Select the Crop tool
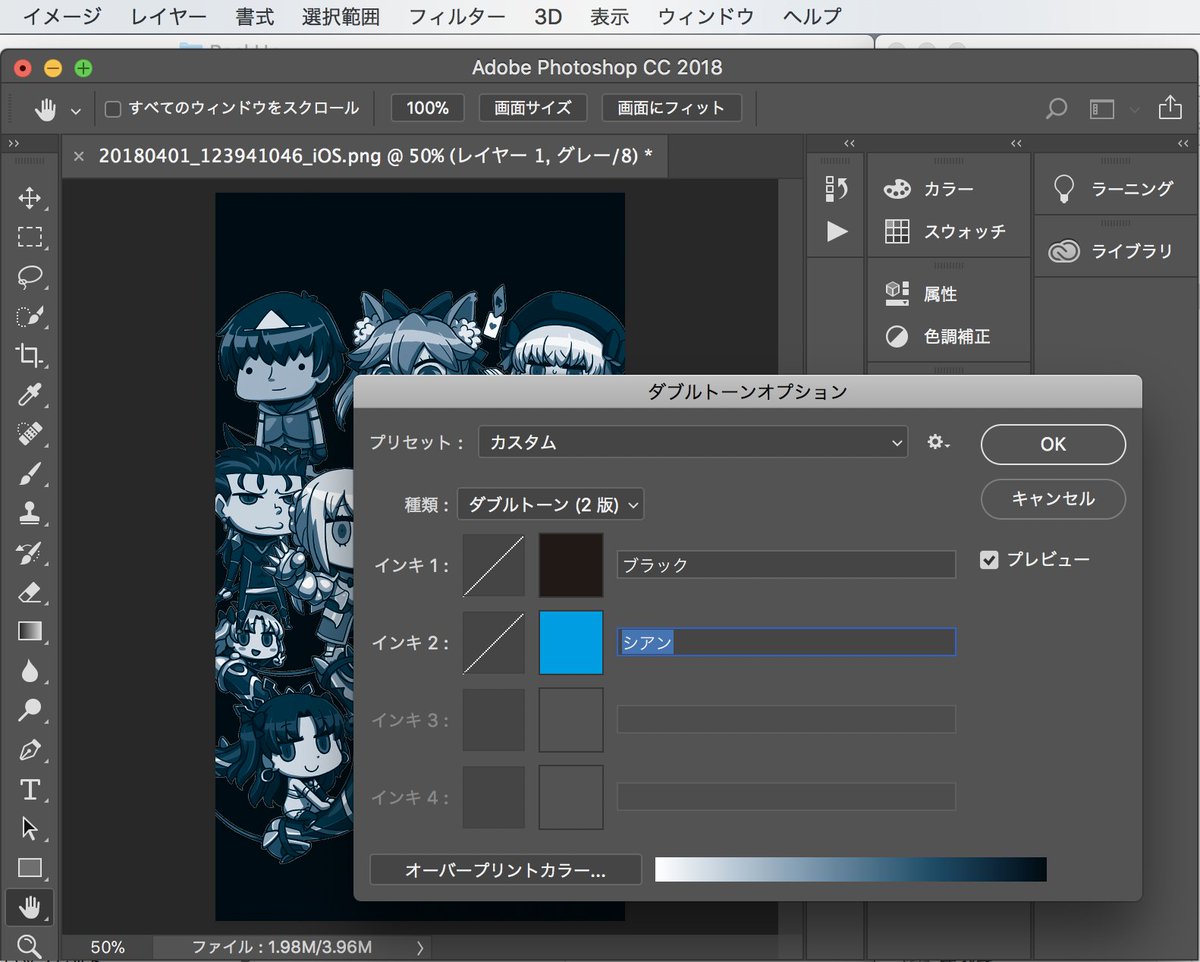 pos(29,355)
